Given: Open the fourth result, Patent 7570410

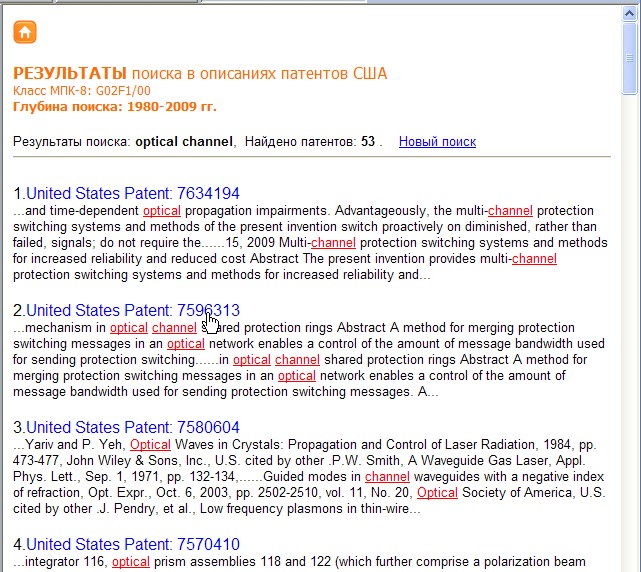Looking at the screenshot, I should [x=132, y=544].
